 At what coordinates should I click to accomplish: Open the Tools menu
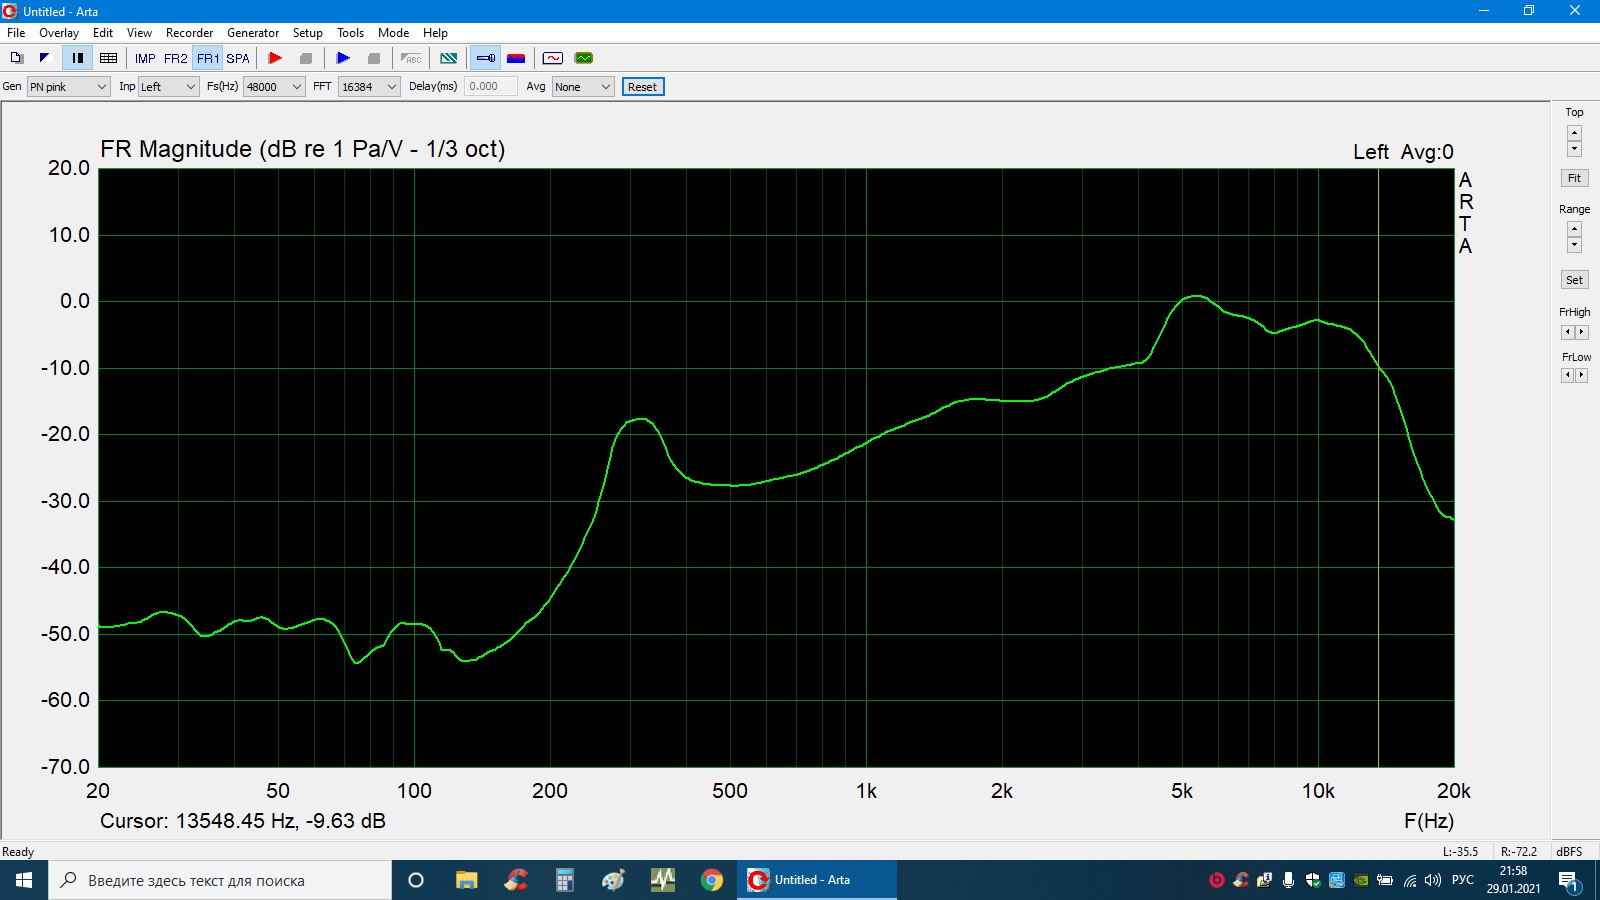click(350, 33)
